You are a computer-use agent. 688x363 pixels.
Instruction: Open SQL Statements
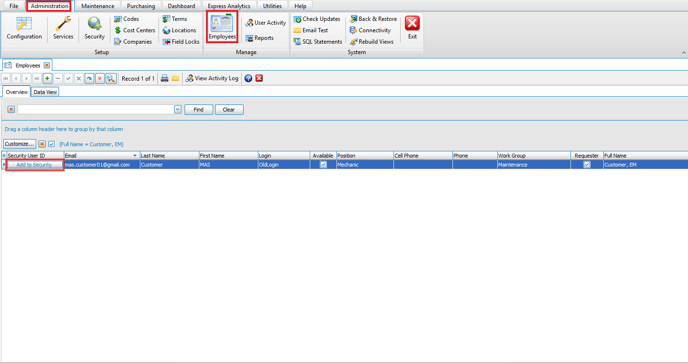coord(318,42)
